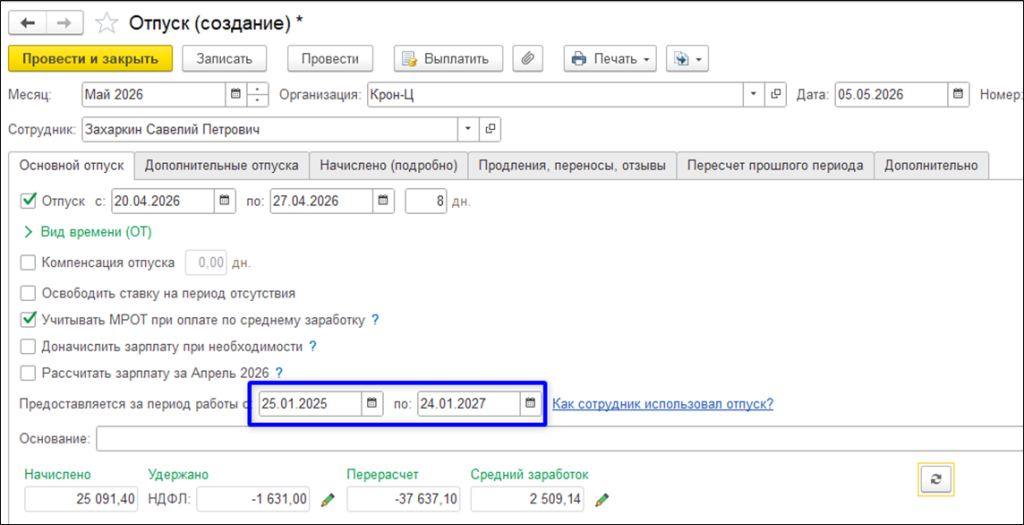Screen dimensions: 1024x525
Task: Switch to Основной отпуск tab
Action: (x=71, y=165)
